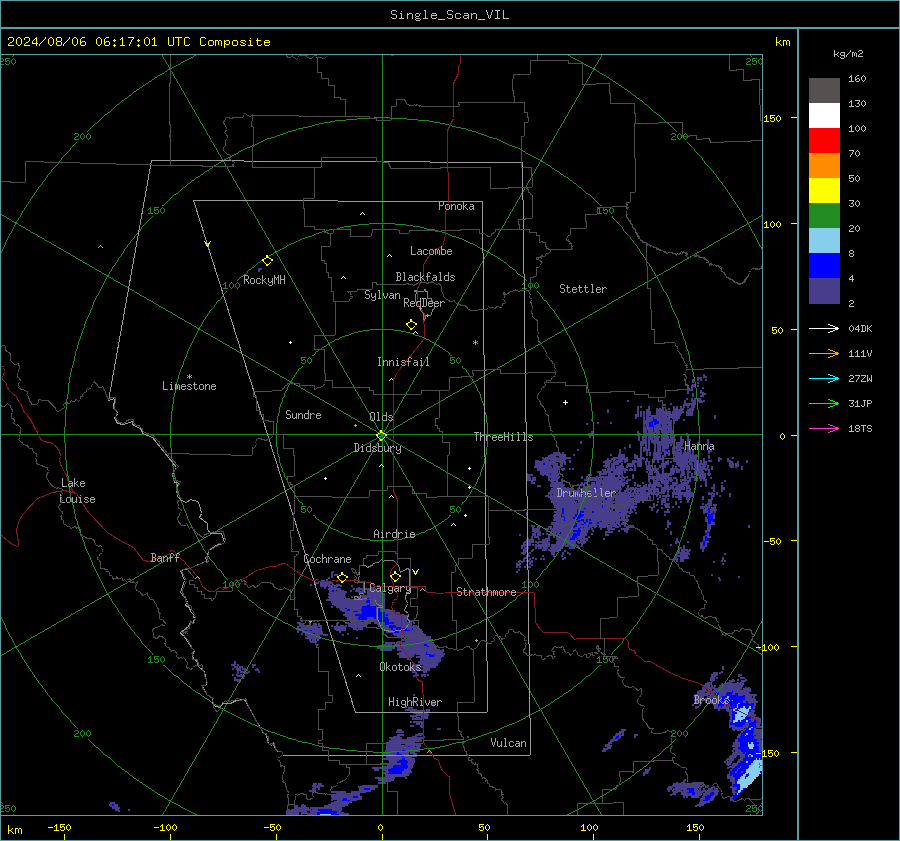900x841 pixels.
Task: Click the yellow 30-50 legend swatch
Action: [824, 191]
